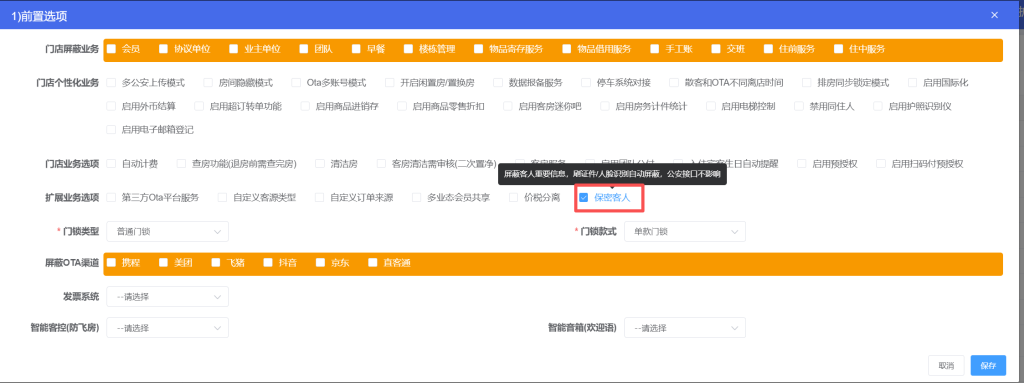
Task: Enable the 启用客房迷你吧 checkbox
Action: point(507,106)
